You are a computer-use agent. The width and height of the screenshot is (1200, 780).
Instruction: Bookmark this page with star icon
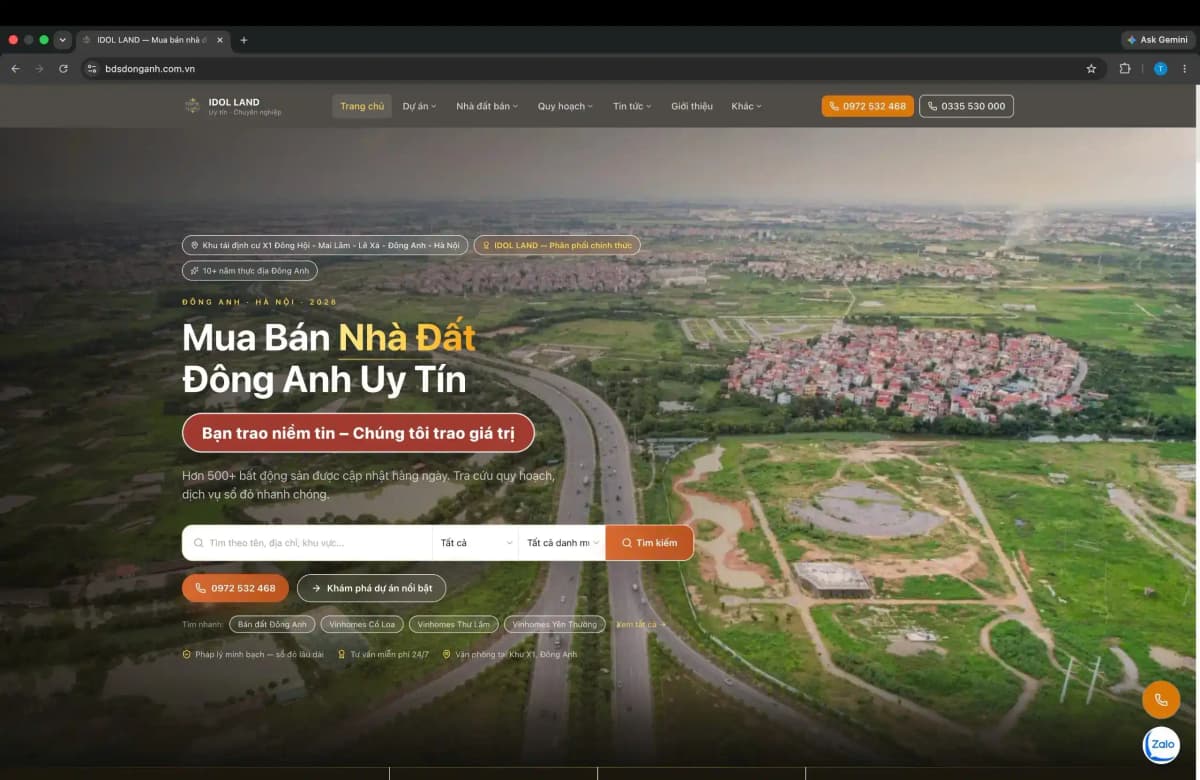tap(1091, 69)
